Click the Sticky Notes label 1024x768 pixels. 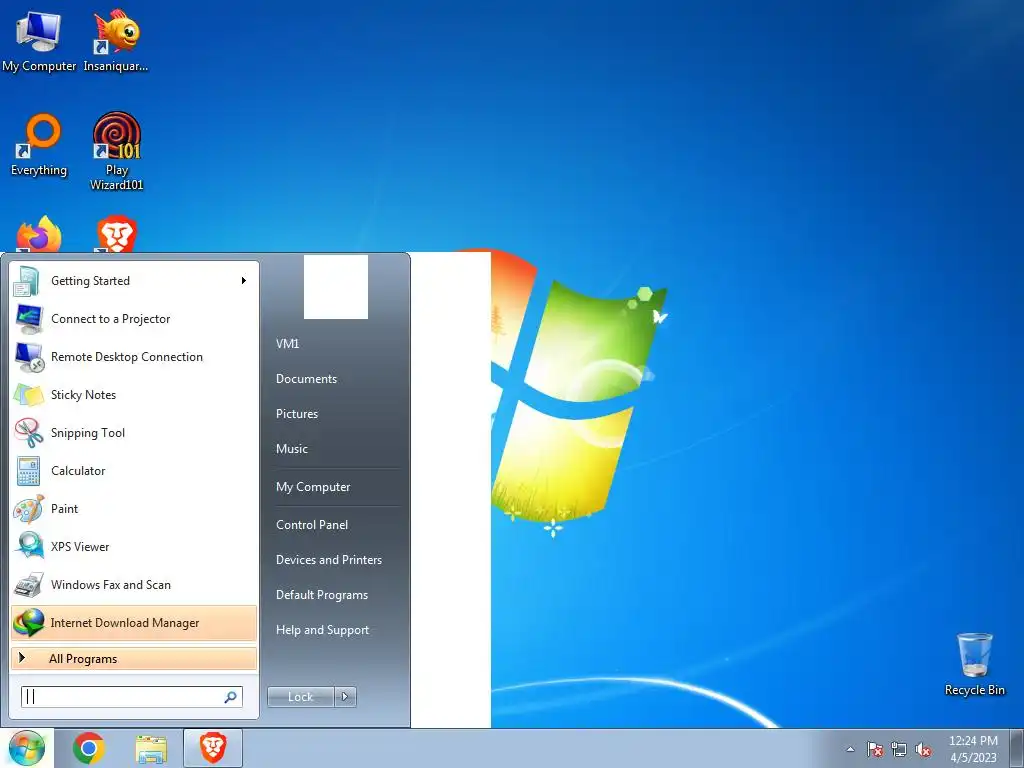tap(84, 395)
